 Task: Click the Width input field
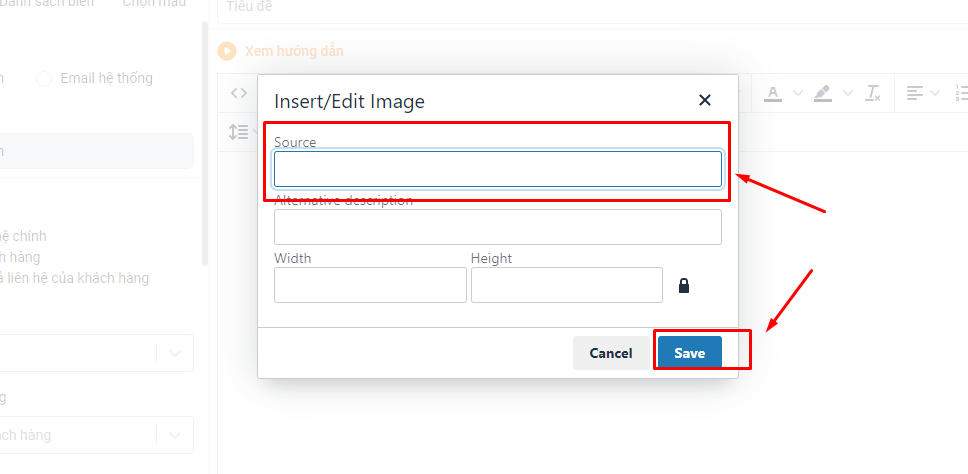coord(370,285)
